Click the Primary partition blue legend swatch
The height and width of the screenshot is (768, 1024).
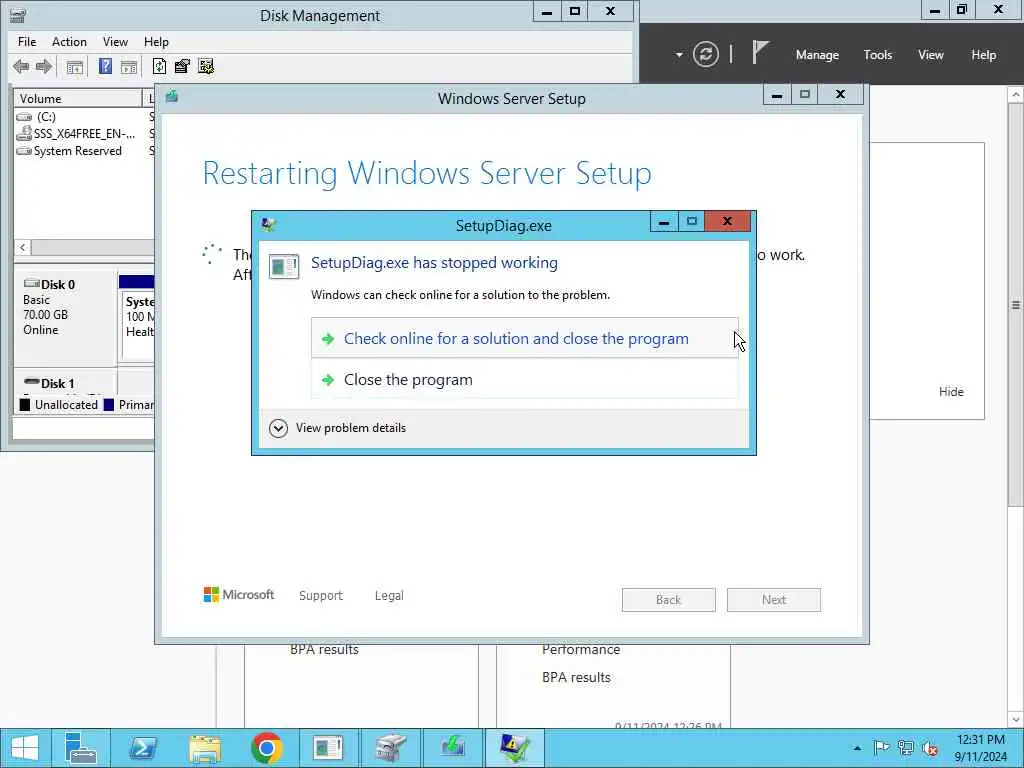109,405
